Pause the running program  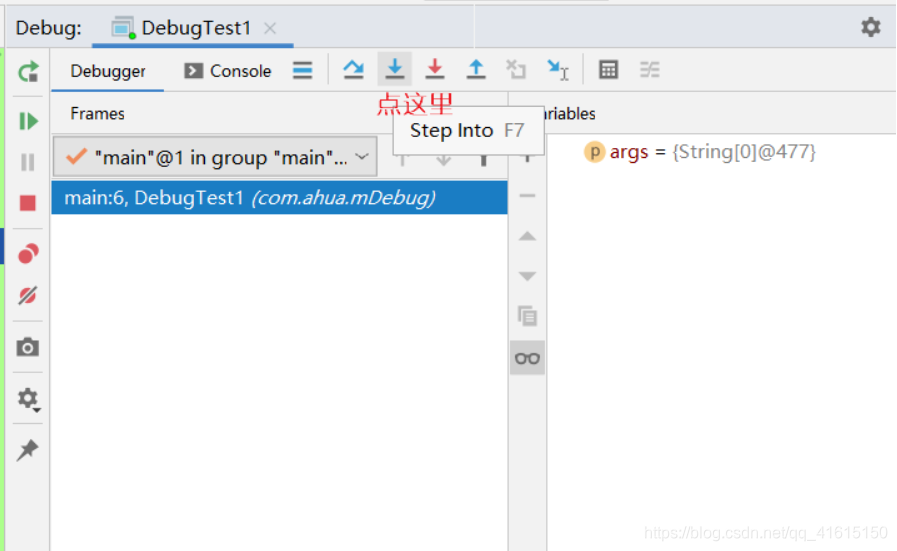28,162
